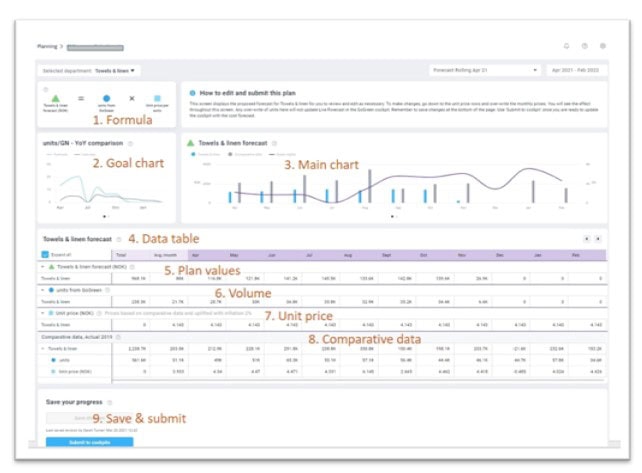The image size is (642, 473).
Task: Click the Planning breadcrumb link
Action: coord(46,46)
